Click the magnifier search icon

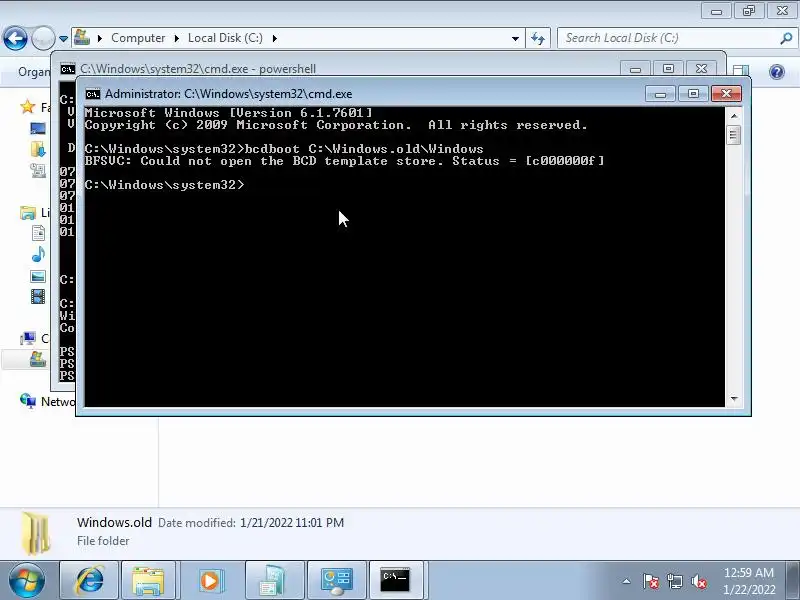(x=786, y=38)
